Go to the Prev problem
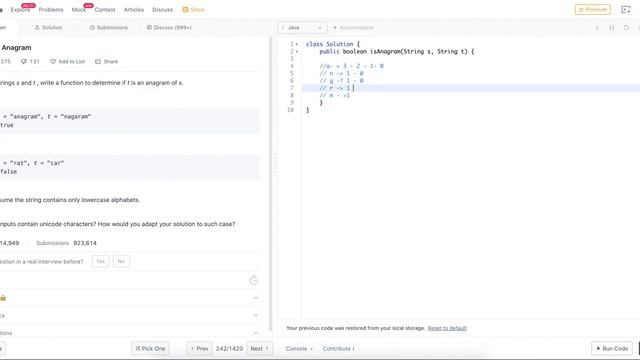Screen dimensions: 640x360 [x=200, y=349]
